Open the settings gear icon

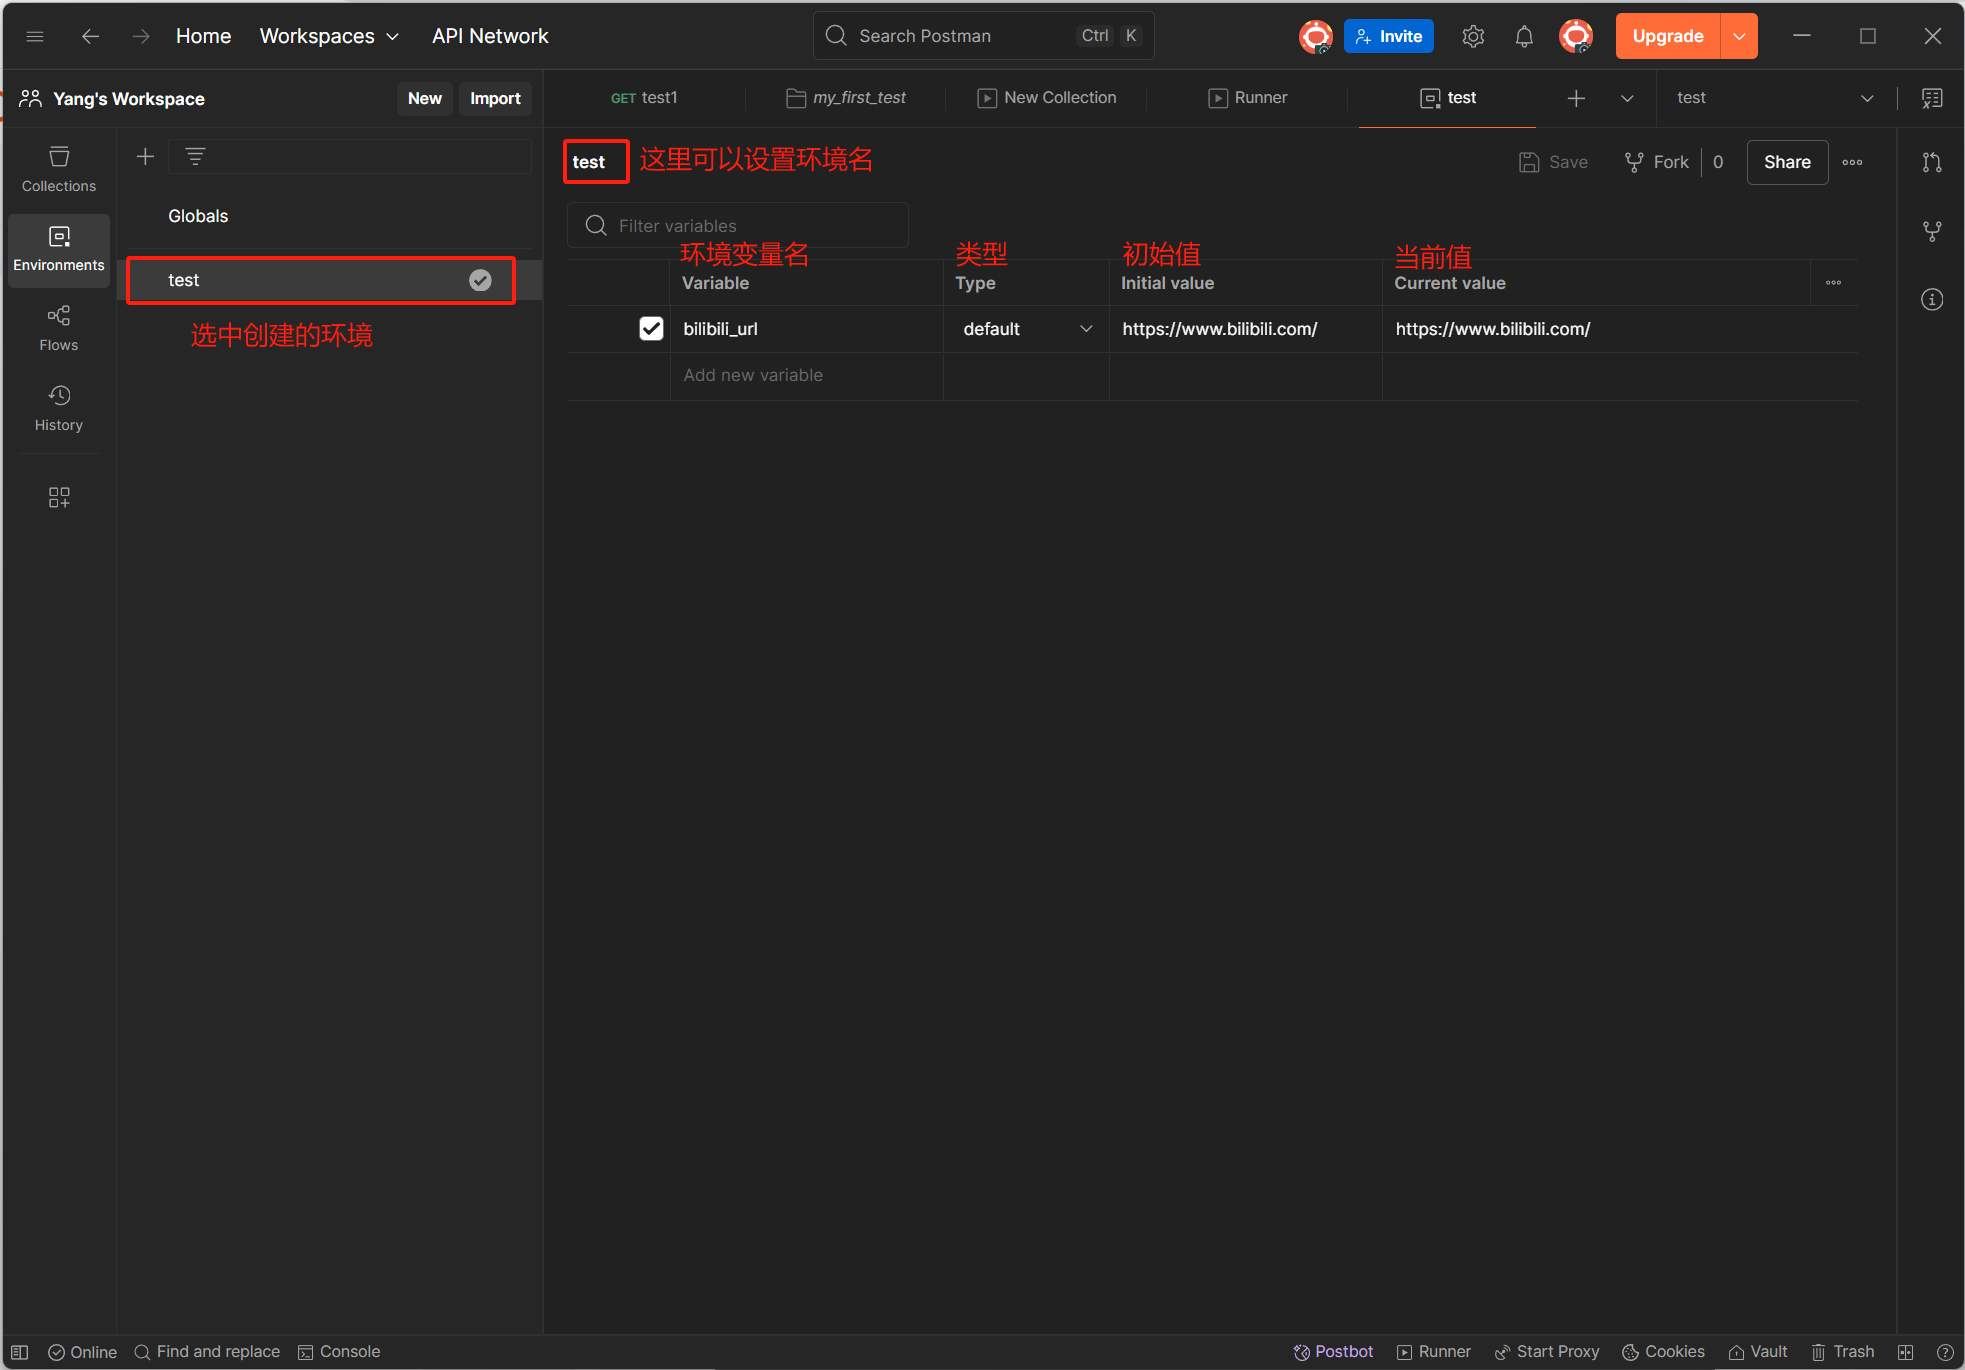tap(1473, 36)
